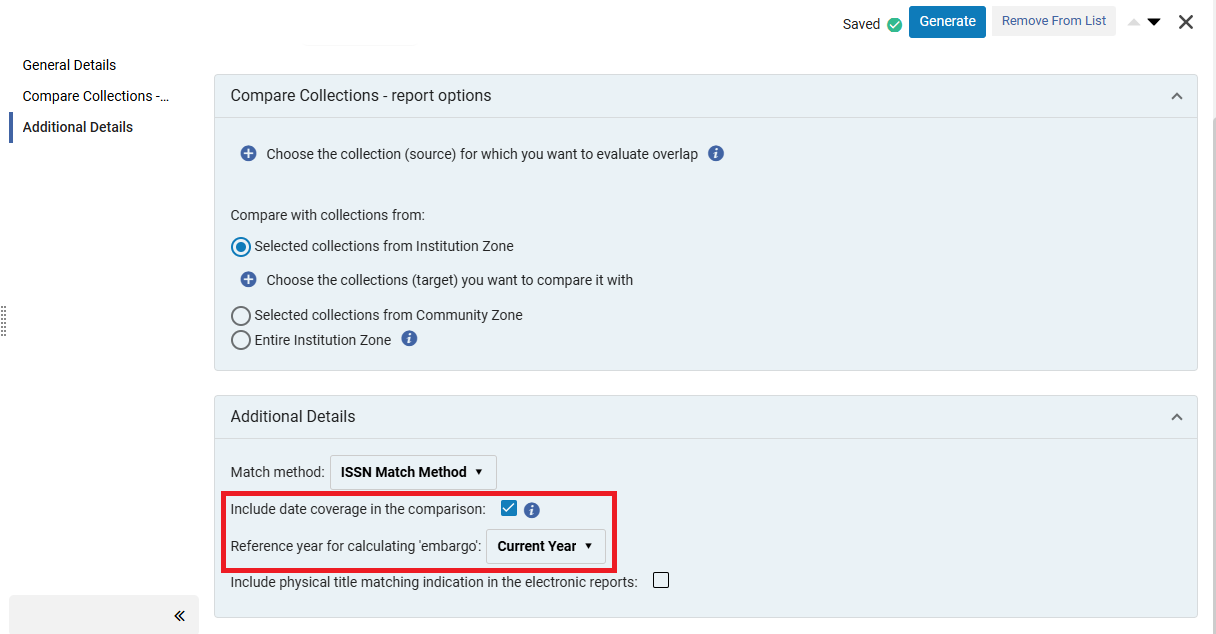Collapse the sidebar with double-chevron icon
The width and height of the screenshot is (1216, 634).
pos(179,616)
